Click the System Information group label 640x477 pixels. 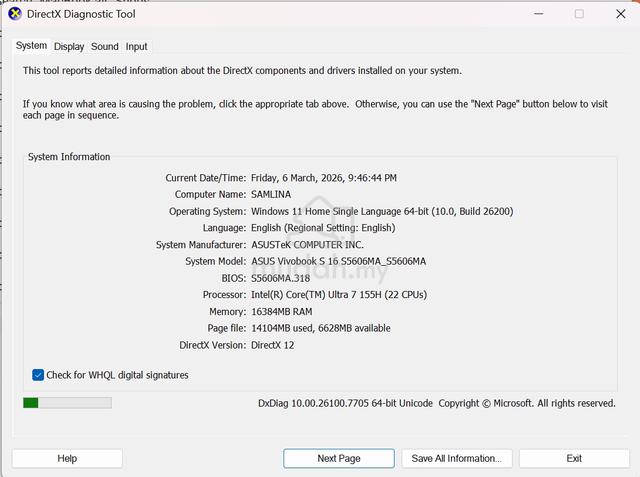69,157
